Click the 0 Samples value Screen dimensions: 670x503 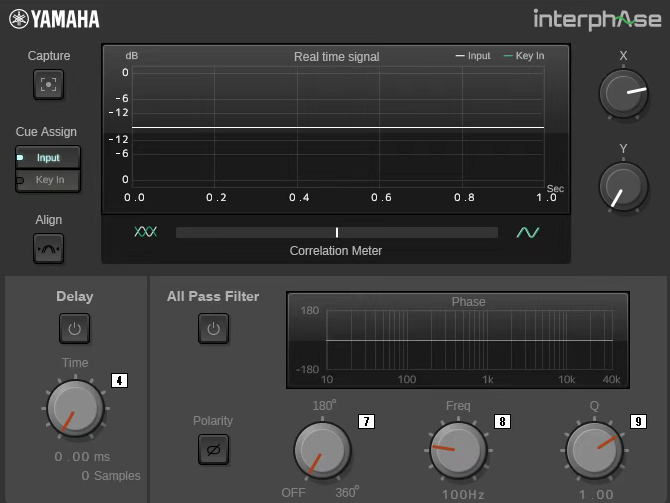[x=111, y=476]
